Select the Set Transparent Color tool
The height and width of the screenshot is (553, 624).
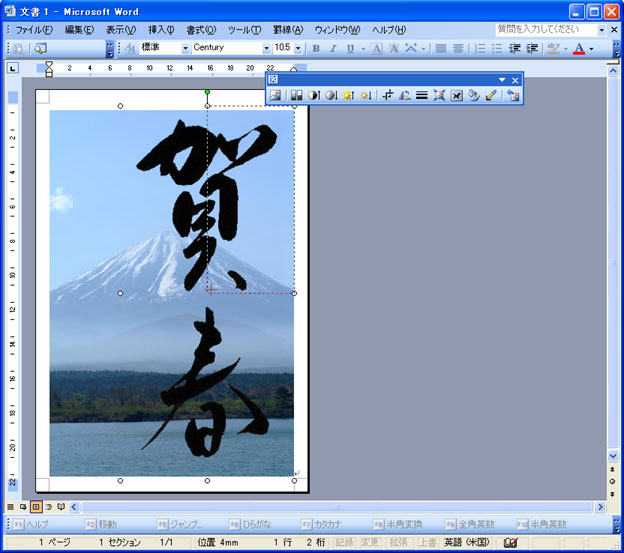(490, 96)
